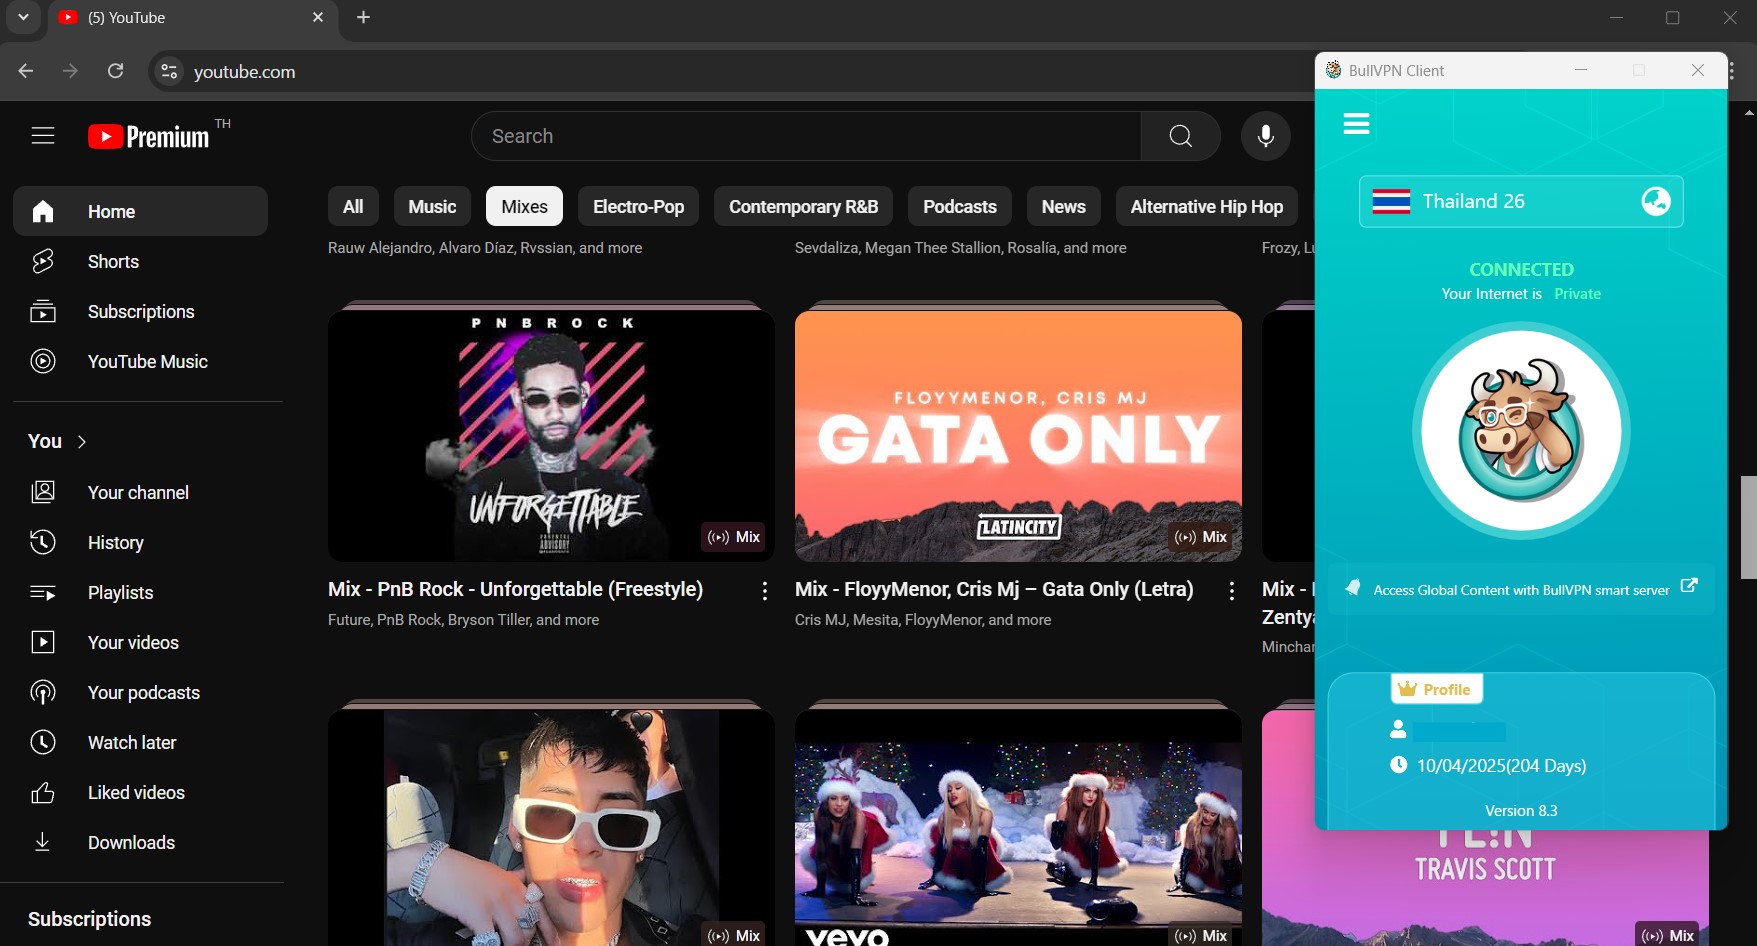
Task: Open watch History in the sidebar
Action: point(140,542)
